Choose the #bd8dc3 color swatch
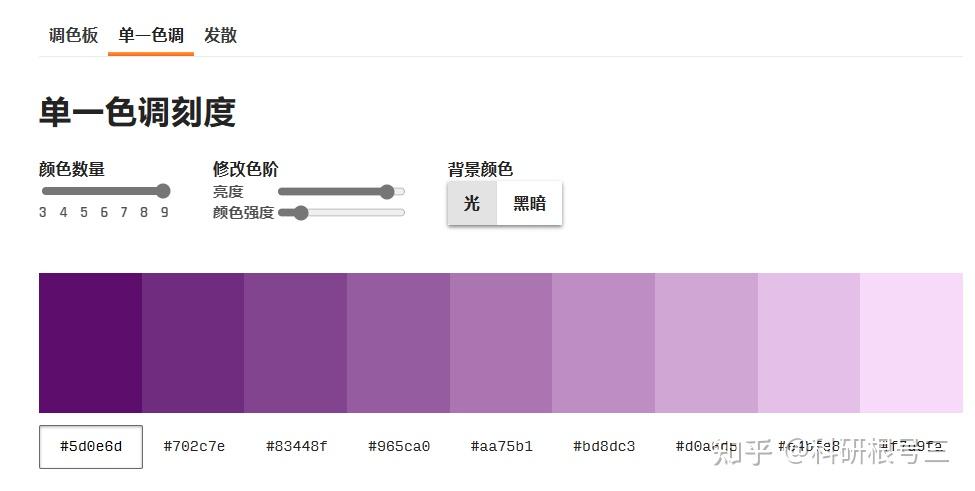The width and height of the screenshot is (975, 491). pos(603,342)
